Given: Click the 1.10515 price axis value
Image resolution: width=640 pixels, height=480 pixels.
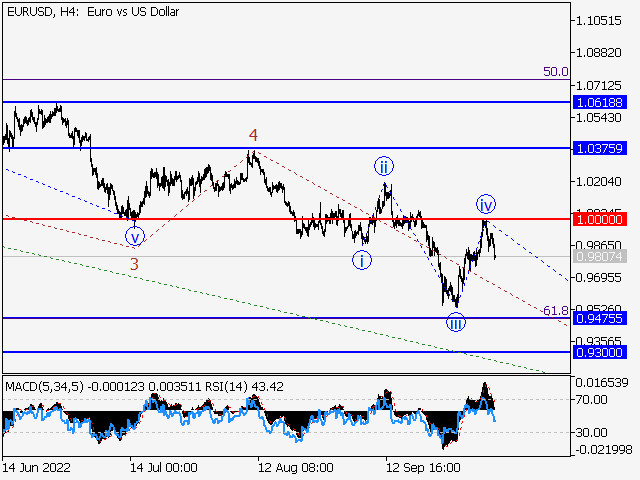Looking at the screenshot, I should pos(598,20).
